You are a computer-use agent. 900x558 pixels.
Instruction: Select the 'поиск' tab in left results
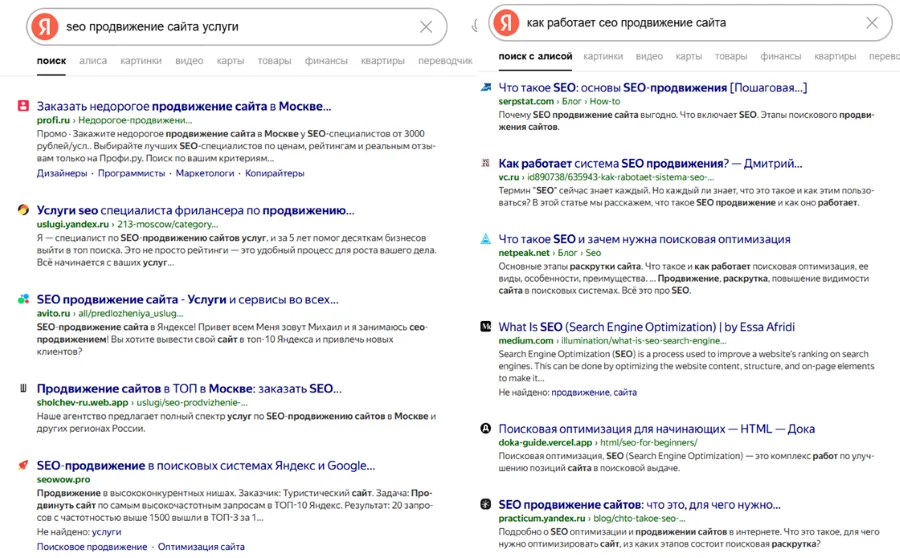[x=51, y=60]
